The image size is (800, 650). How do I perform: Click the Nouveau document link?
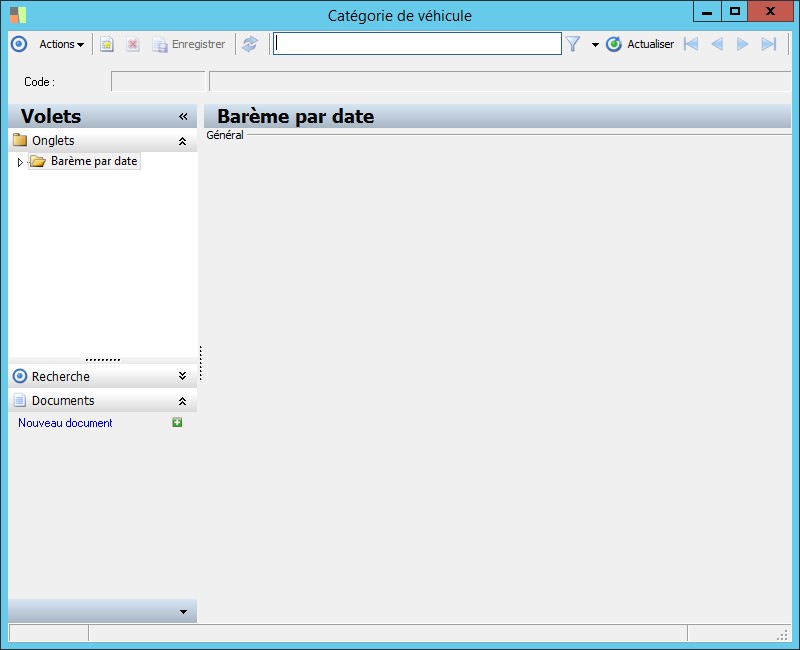[65, 423]
